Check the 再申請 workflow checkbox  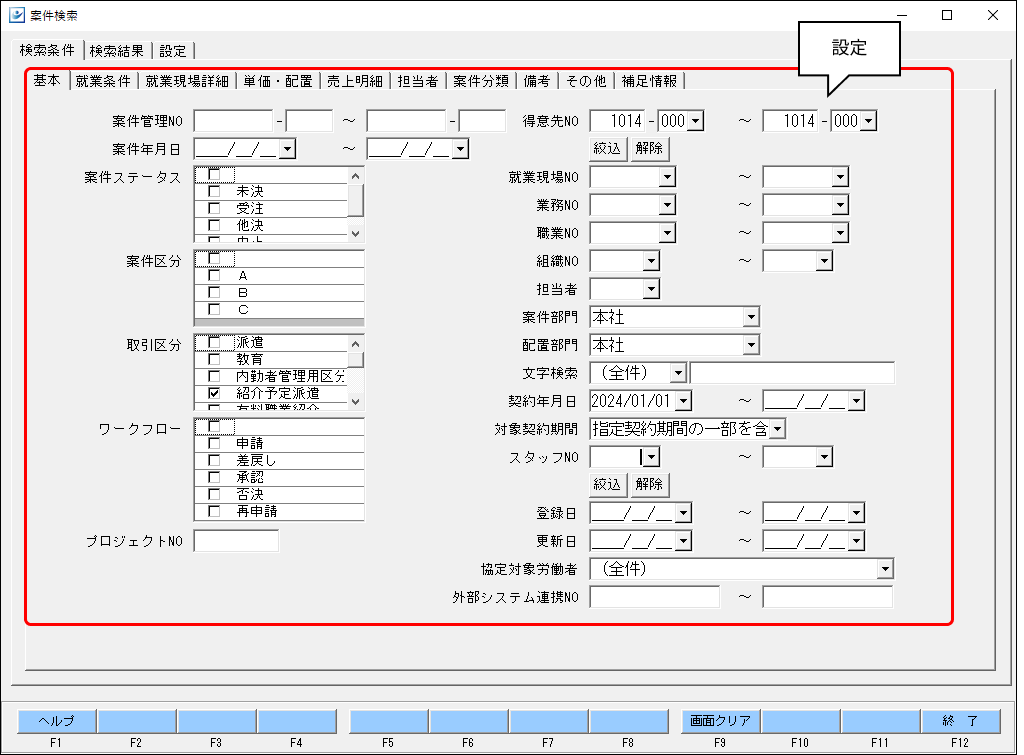tap(214, 511)
